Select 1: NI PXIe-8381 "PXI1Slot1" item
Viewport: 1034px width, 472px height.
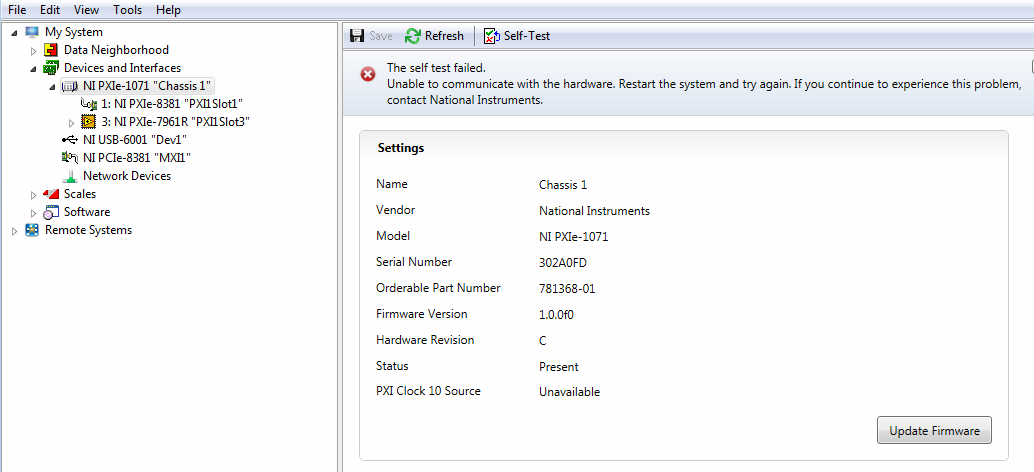pos(173,104)
